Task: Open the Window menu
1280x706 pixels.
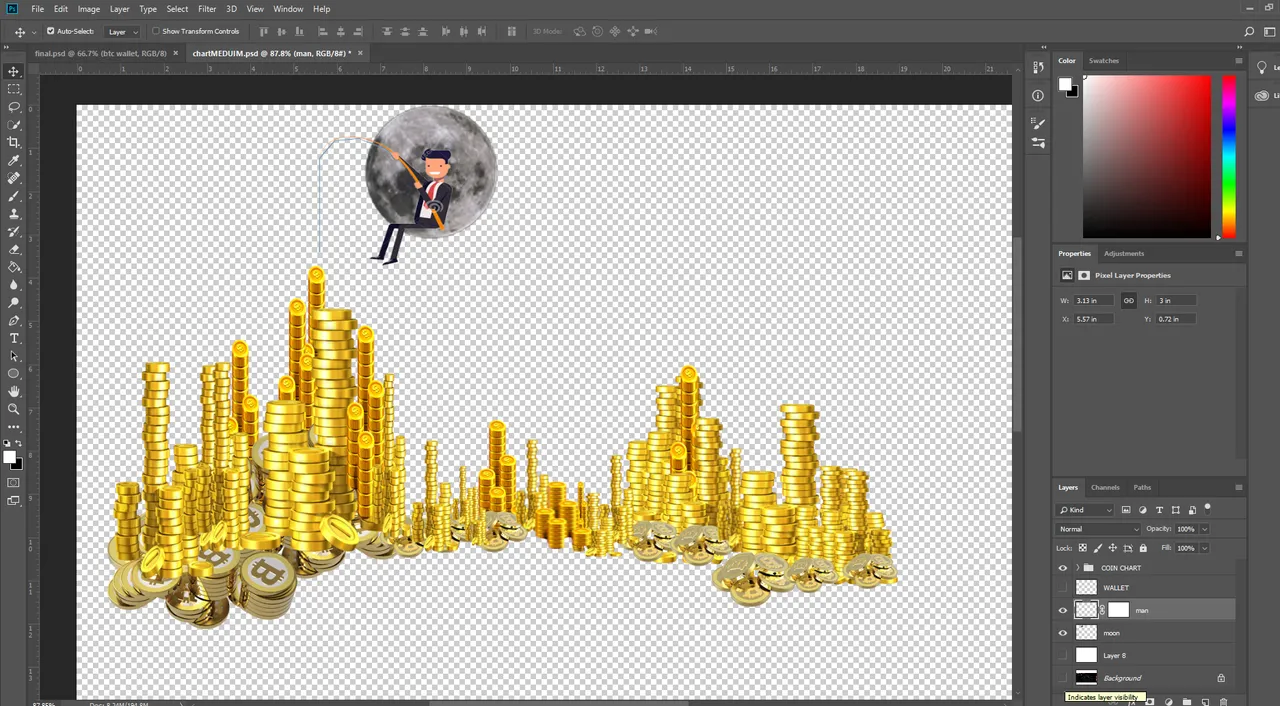Action: [288, 9]
